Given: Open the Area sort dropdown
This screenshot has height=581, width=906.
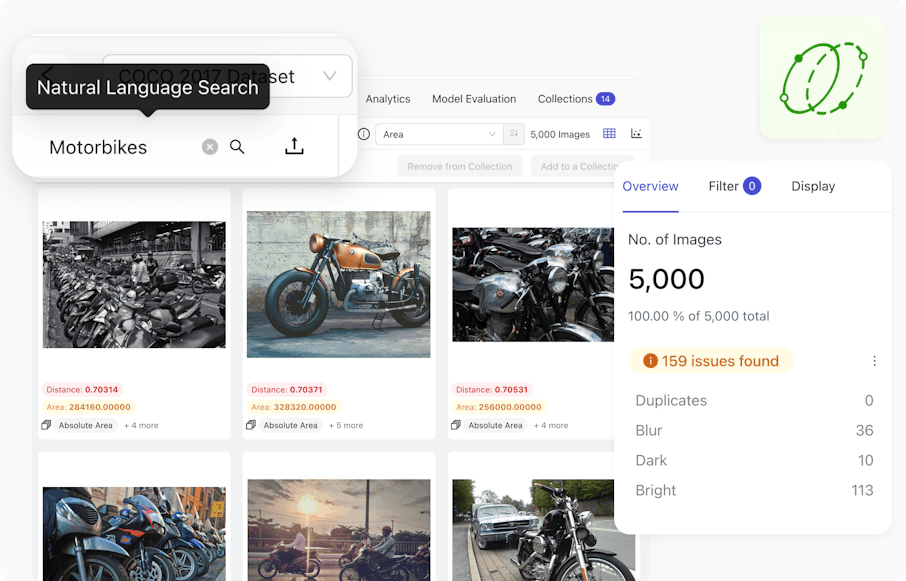Looking at the screenshot, I should pos(439,134).
